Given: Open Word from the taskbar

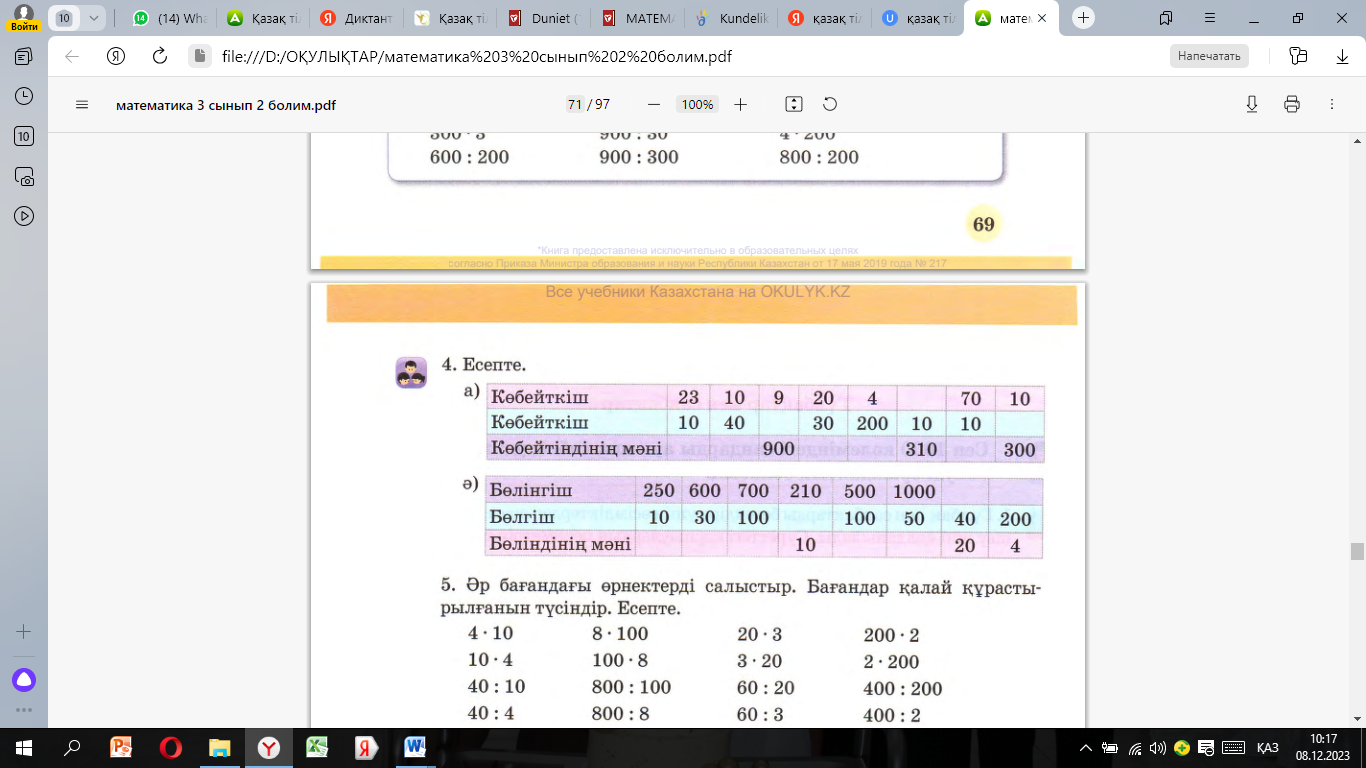Looking at the screenshot, I should click(415, 748).
